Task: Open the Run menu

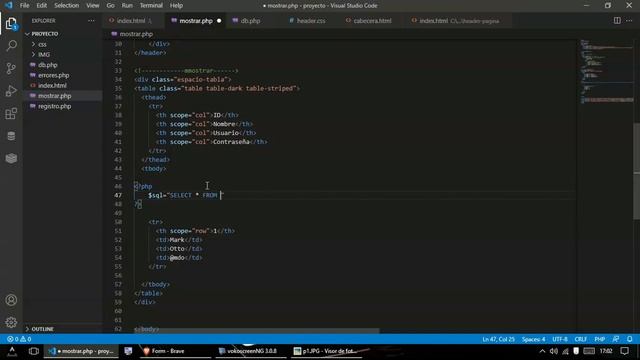Action: 127,5
